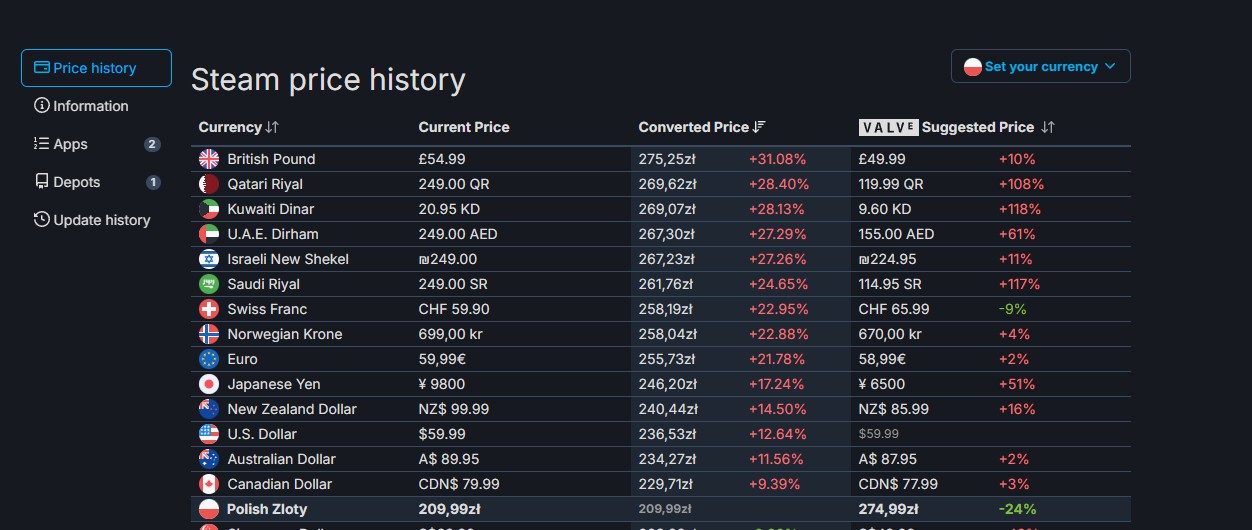Click the Norwegian Krone flag icon
Image resolution: width=1252 pixels, height=530 pixels.
click(209, 334)
